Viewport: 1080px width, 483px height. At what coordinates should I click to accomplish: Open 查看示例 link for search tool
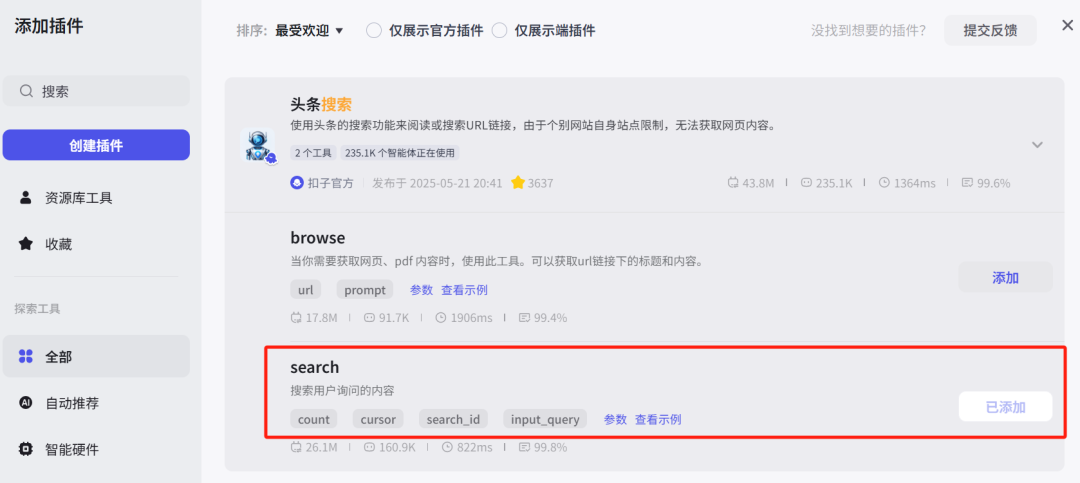click(658, 419)
